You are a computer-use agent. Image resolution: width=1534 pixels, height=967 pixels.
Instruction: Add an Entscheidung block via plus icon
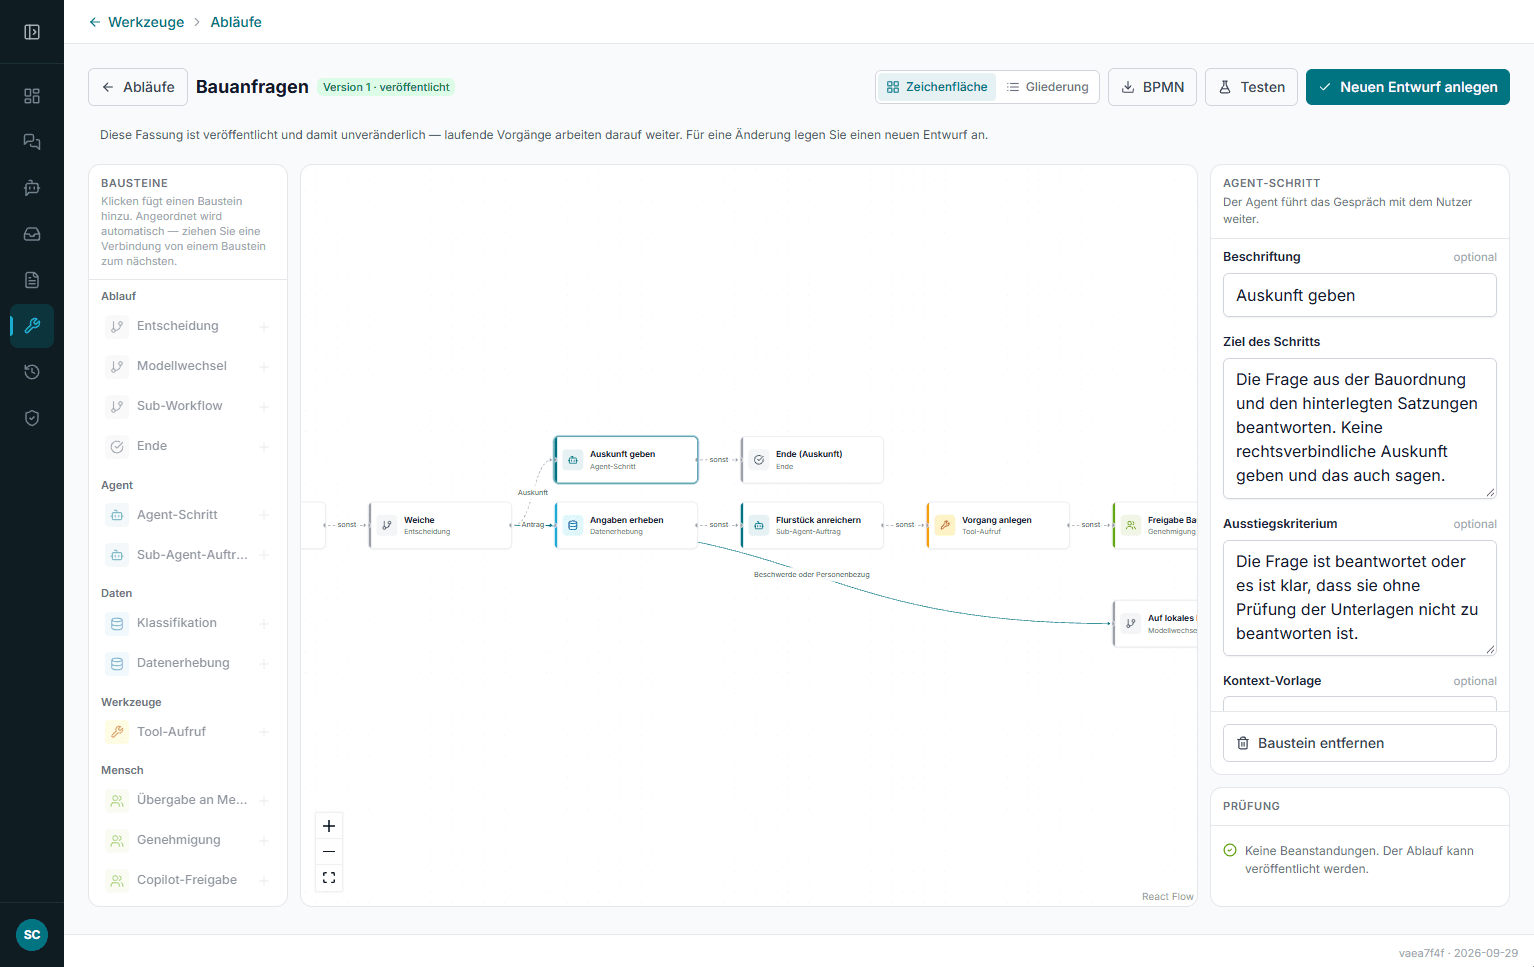264,326
